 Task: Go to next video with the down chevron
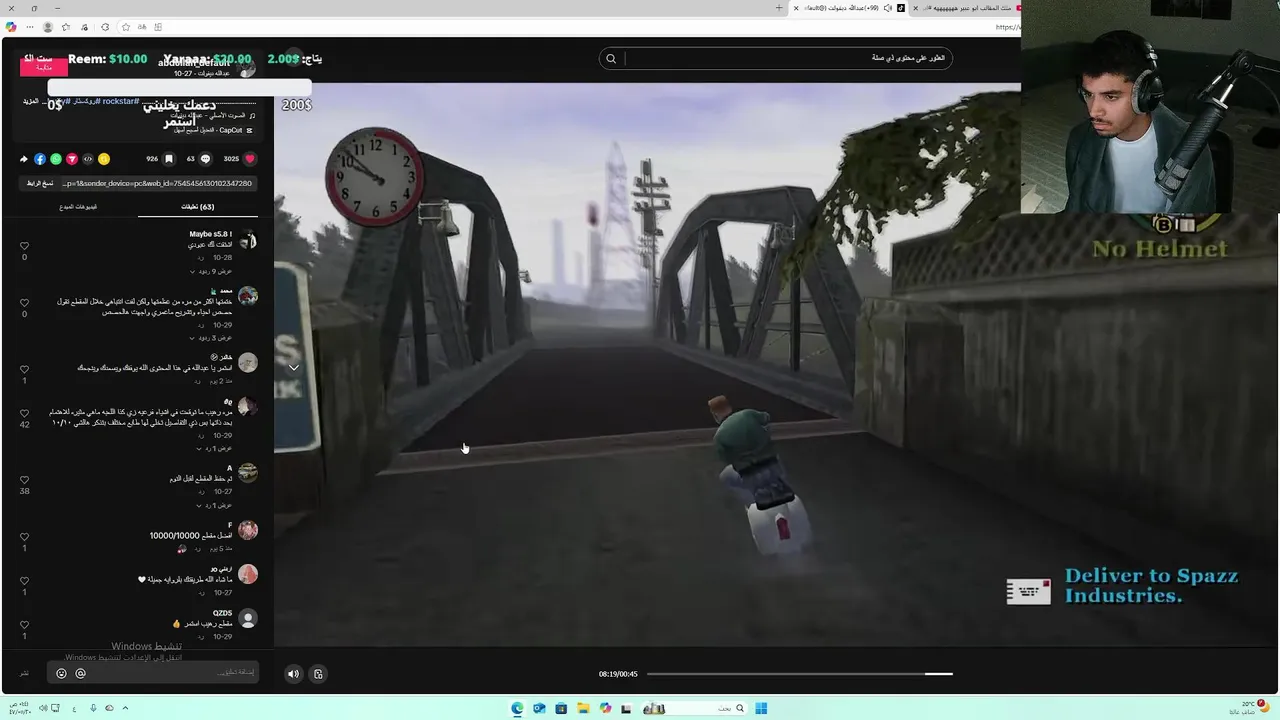[294, 367]
